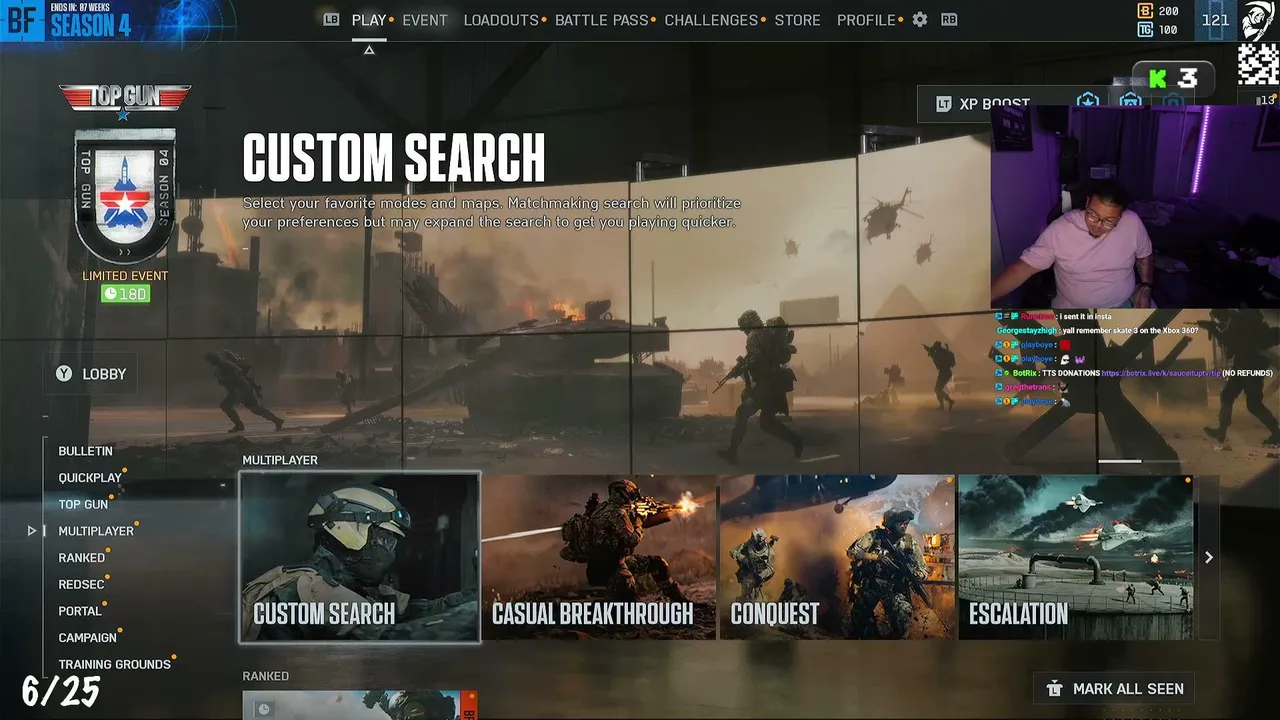
Task: Click the Top Gun logo emblem
Action: (x=125, y=100)
